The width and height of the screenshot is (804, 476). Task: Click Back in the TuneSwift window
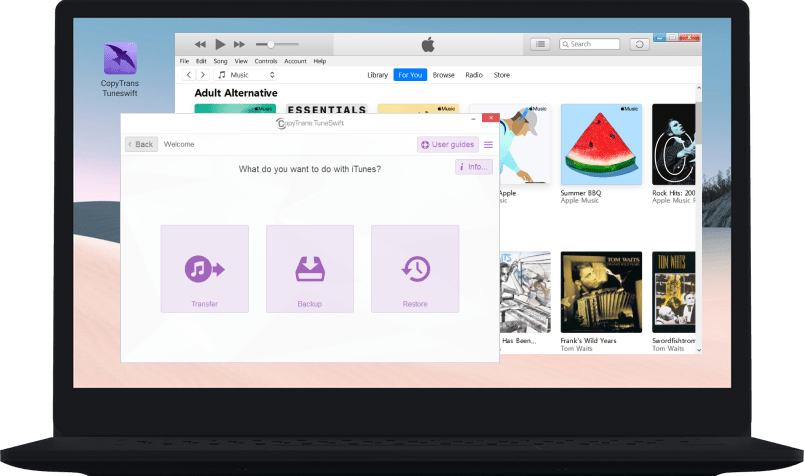[x=141, y=144]
